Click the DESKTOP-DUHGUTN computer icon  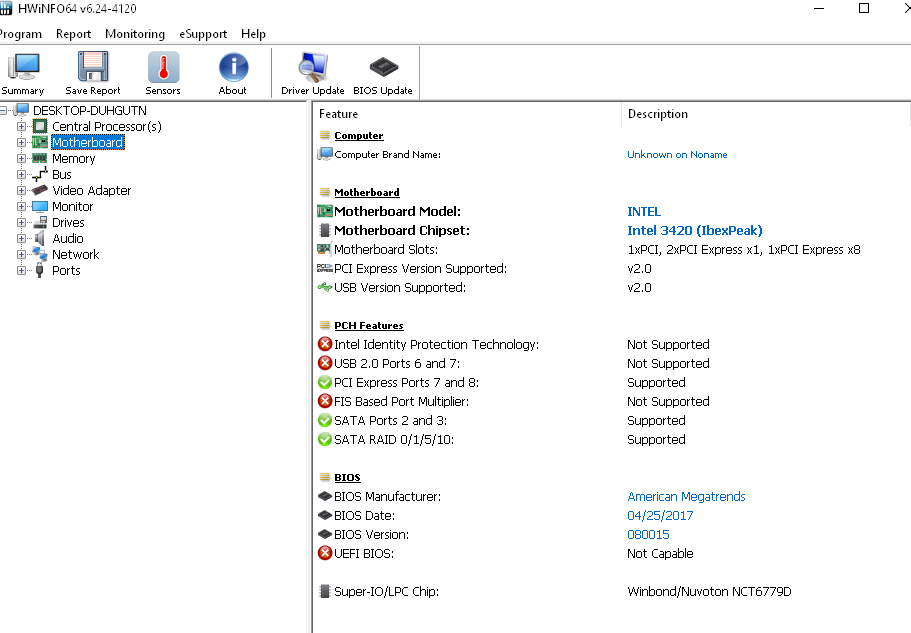(21, 110)
